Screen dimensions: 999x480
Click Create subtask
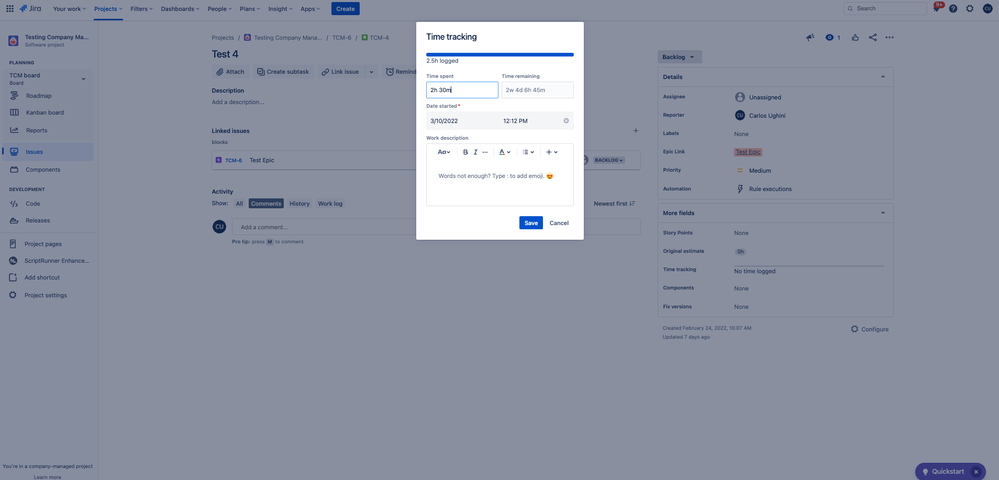tap(283, 72)
